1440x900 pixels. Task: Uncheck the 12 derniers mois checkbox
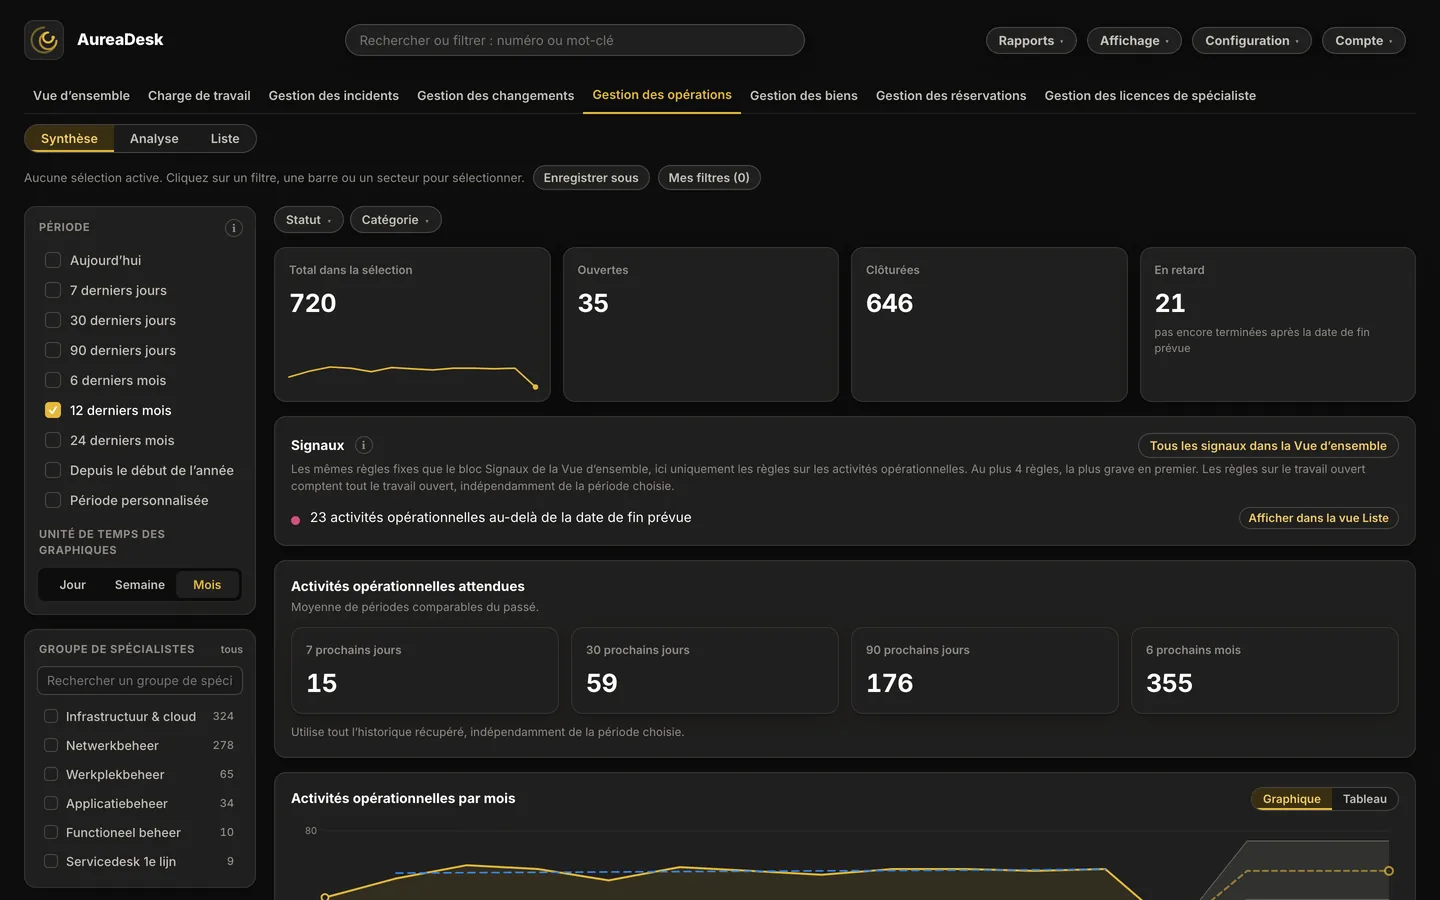tap(53, 410)
